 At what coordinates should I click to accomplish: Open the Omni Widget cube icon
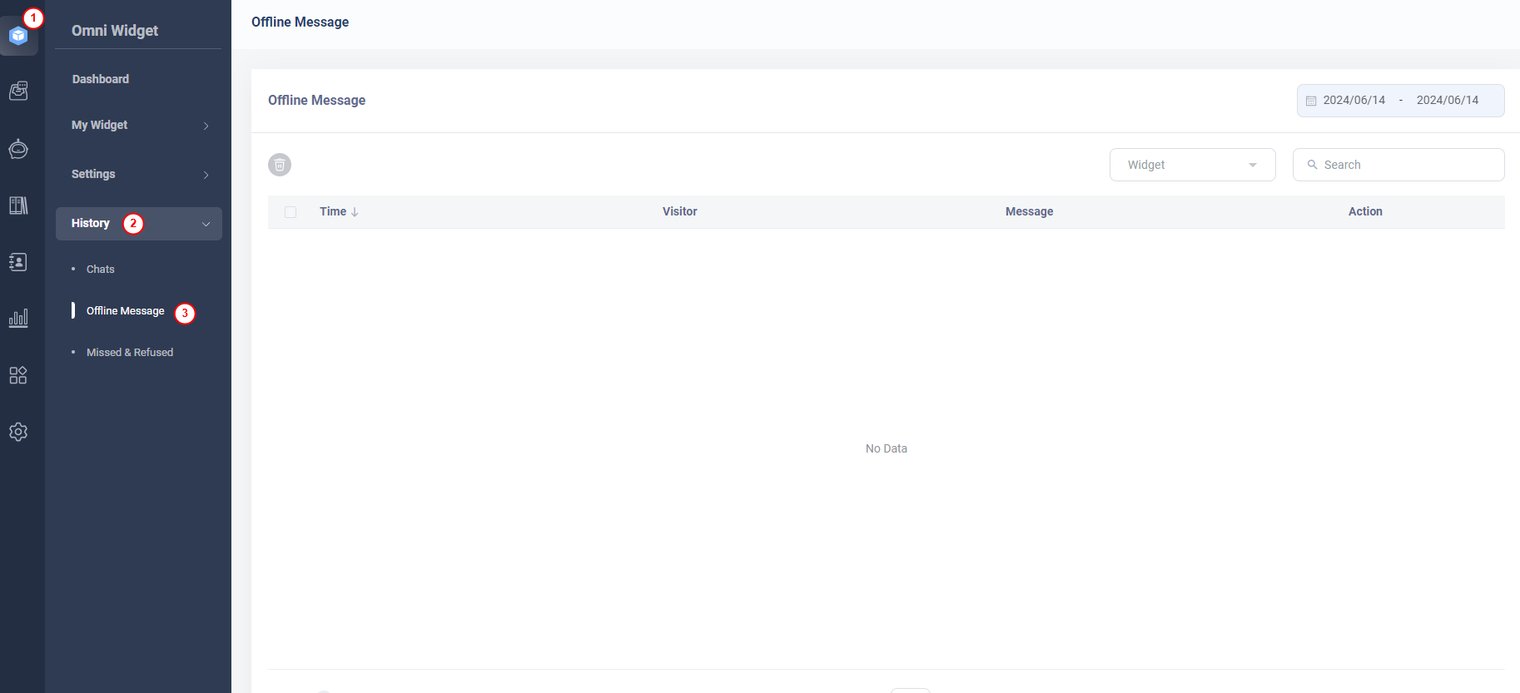tap(18, 36)
